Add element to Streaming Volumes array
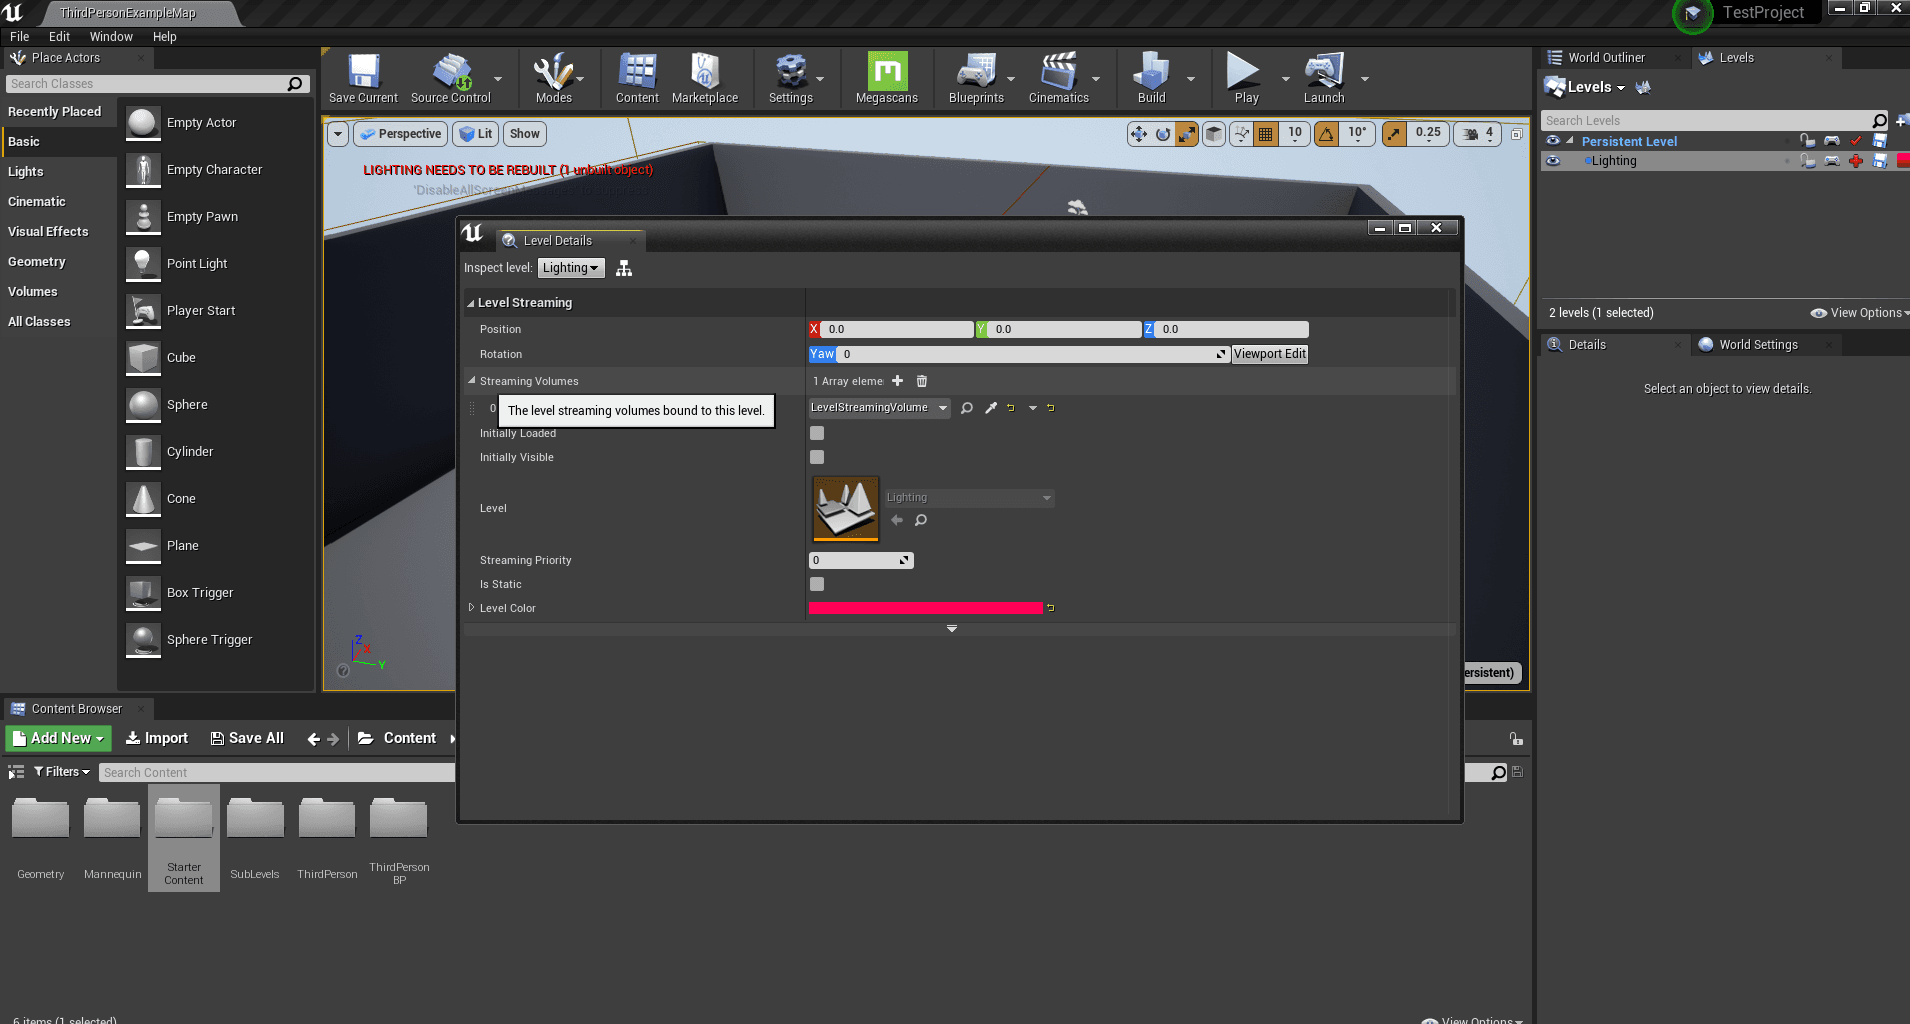The width and height of the screenshot is (1910, 1024). tap(897, 381)
